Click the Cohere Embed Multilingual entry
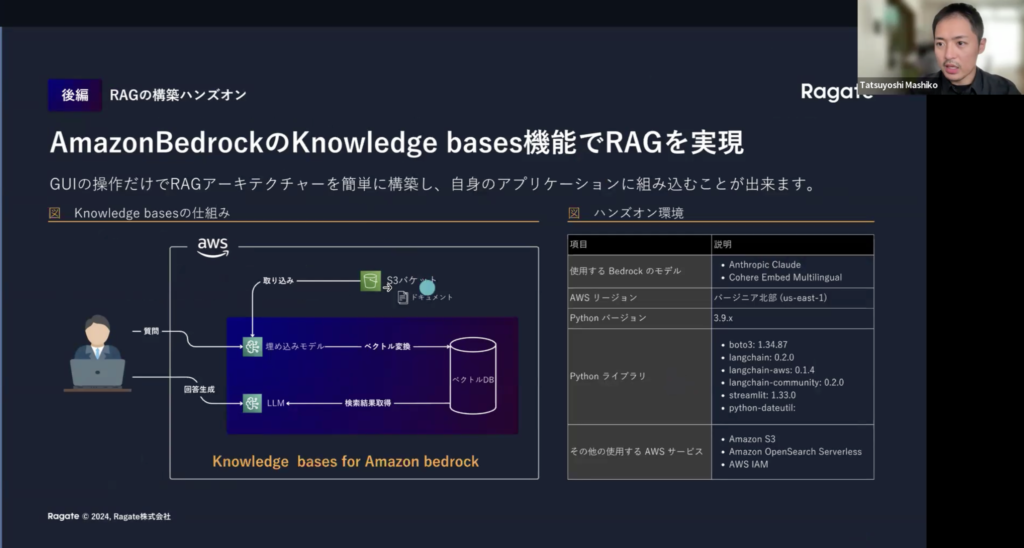The width and height of the screenshot is (1024, 548). click(x=786, y=278)
